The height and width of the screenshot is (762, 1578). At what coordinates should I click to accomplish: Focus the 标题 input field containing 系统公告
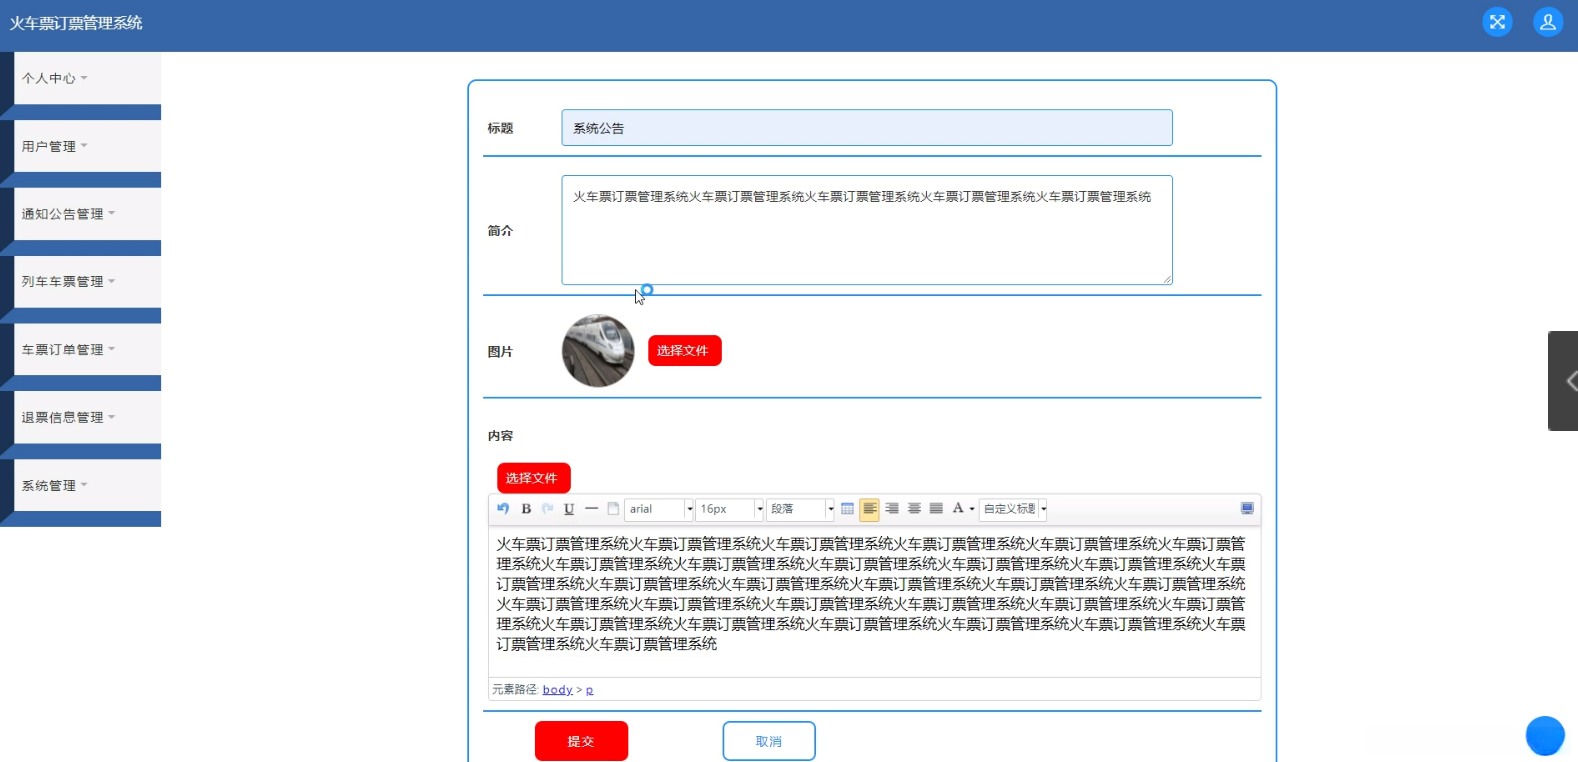pos(867,128)
